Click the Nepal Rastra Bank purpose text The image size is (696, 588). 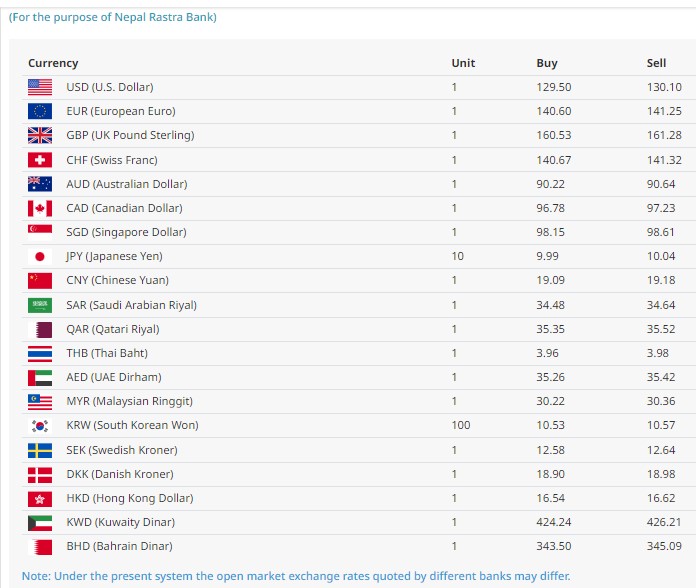(113, 17)
